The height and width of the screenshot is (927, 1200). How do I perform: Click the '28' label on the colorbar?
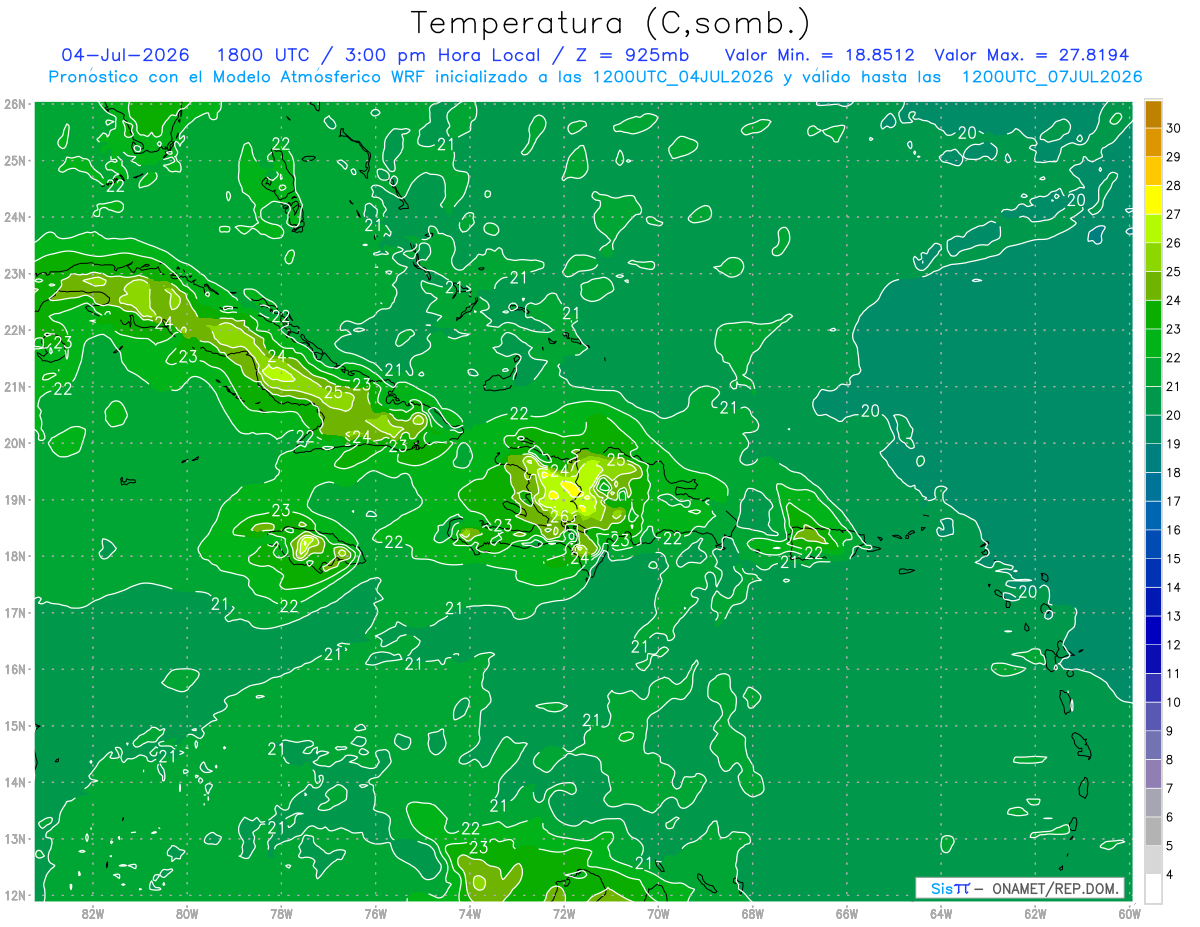pos(1174,186)
